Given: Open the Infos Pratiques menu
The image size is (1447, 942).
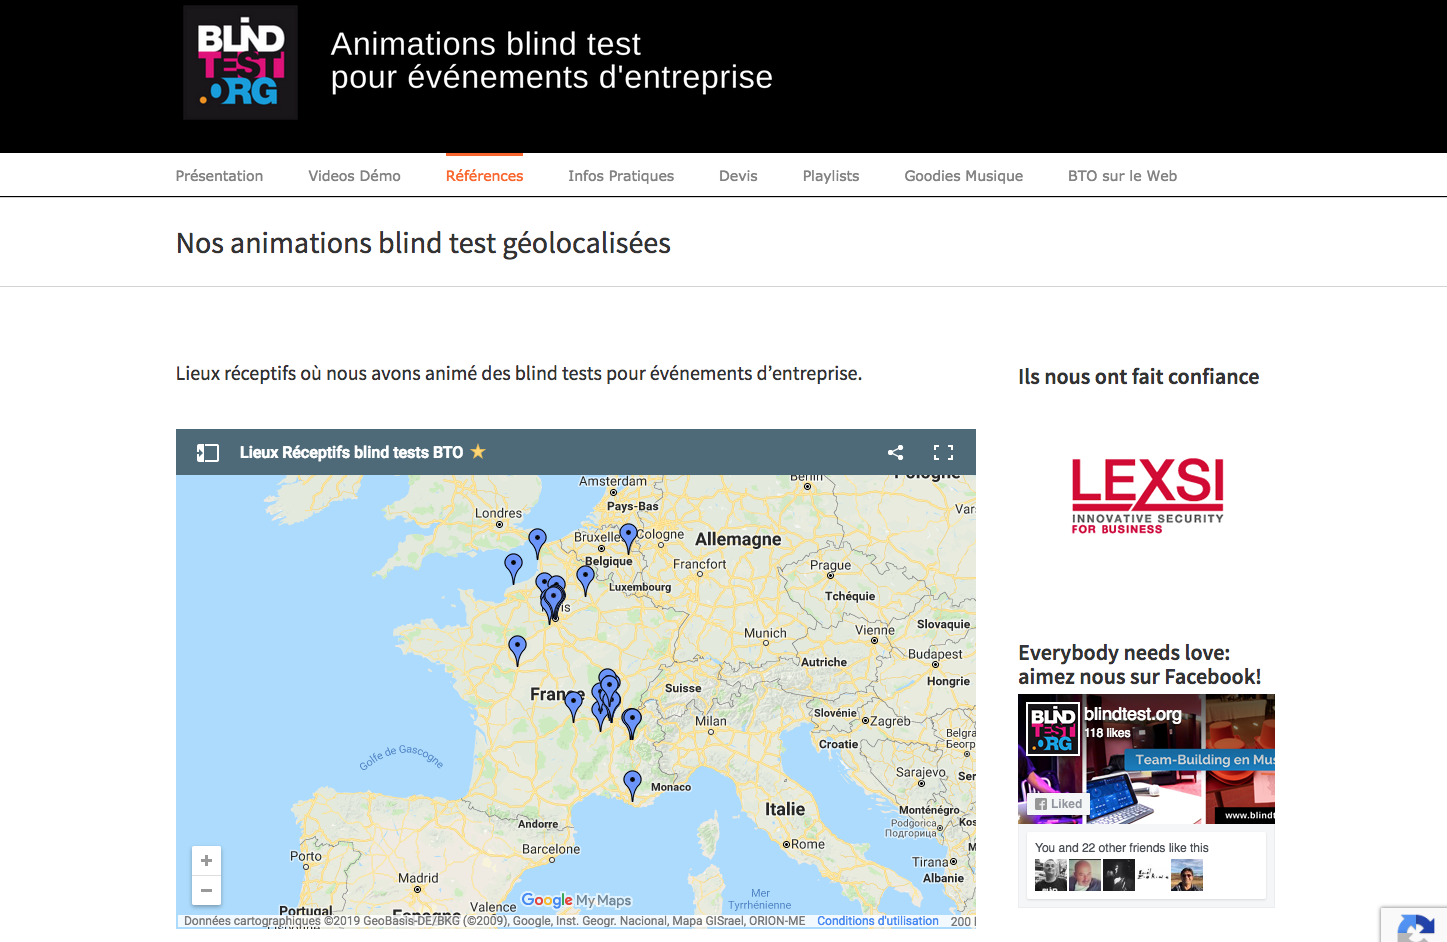Looking at the screenshot, I should [621, 176].
